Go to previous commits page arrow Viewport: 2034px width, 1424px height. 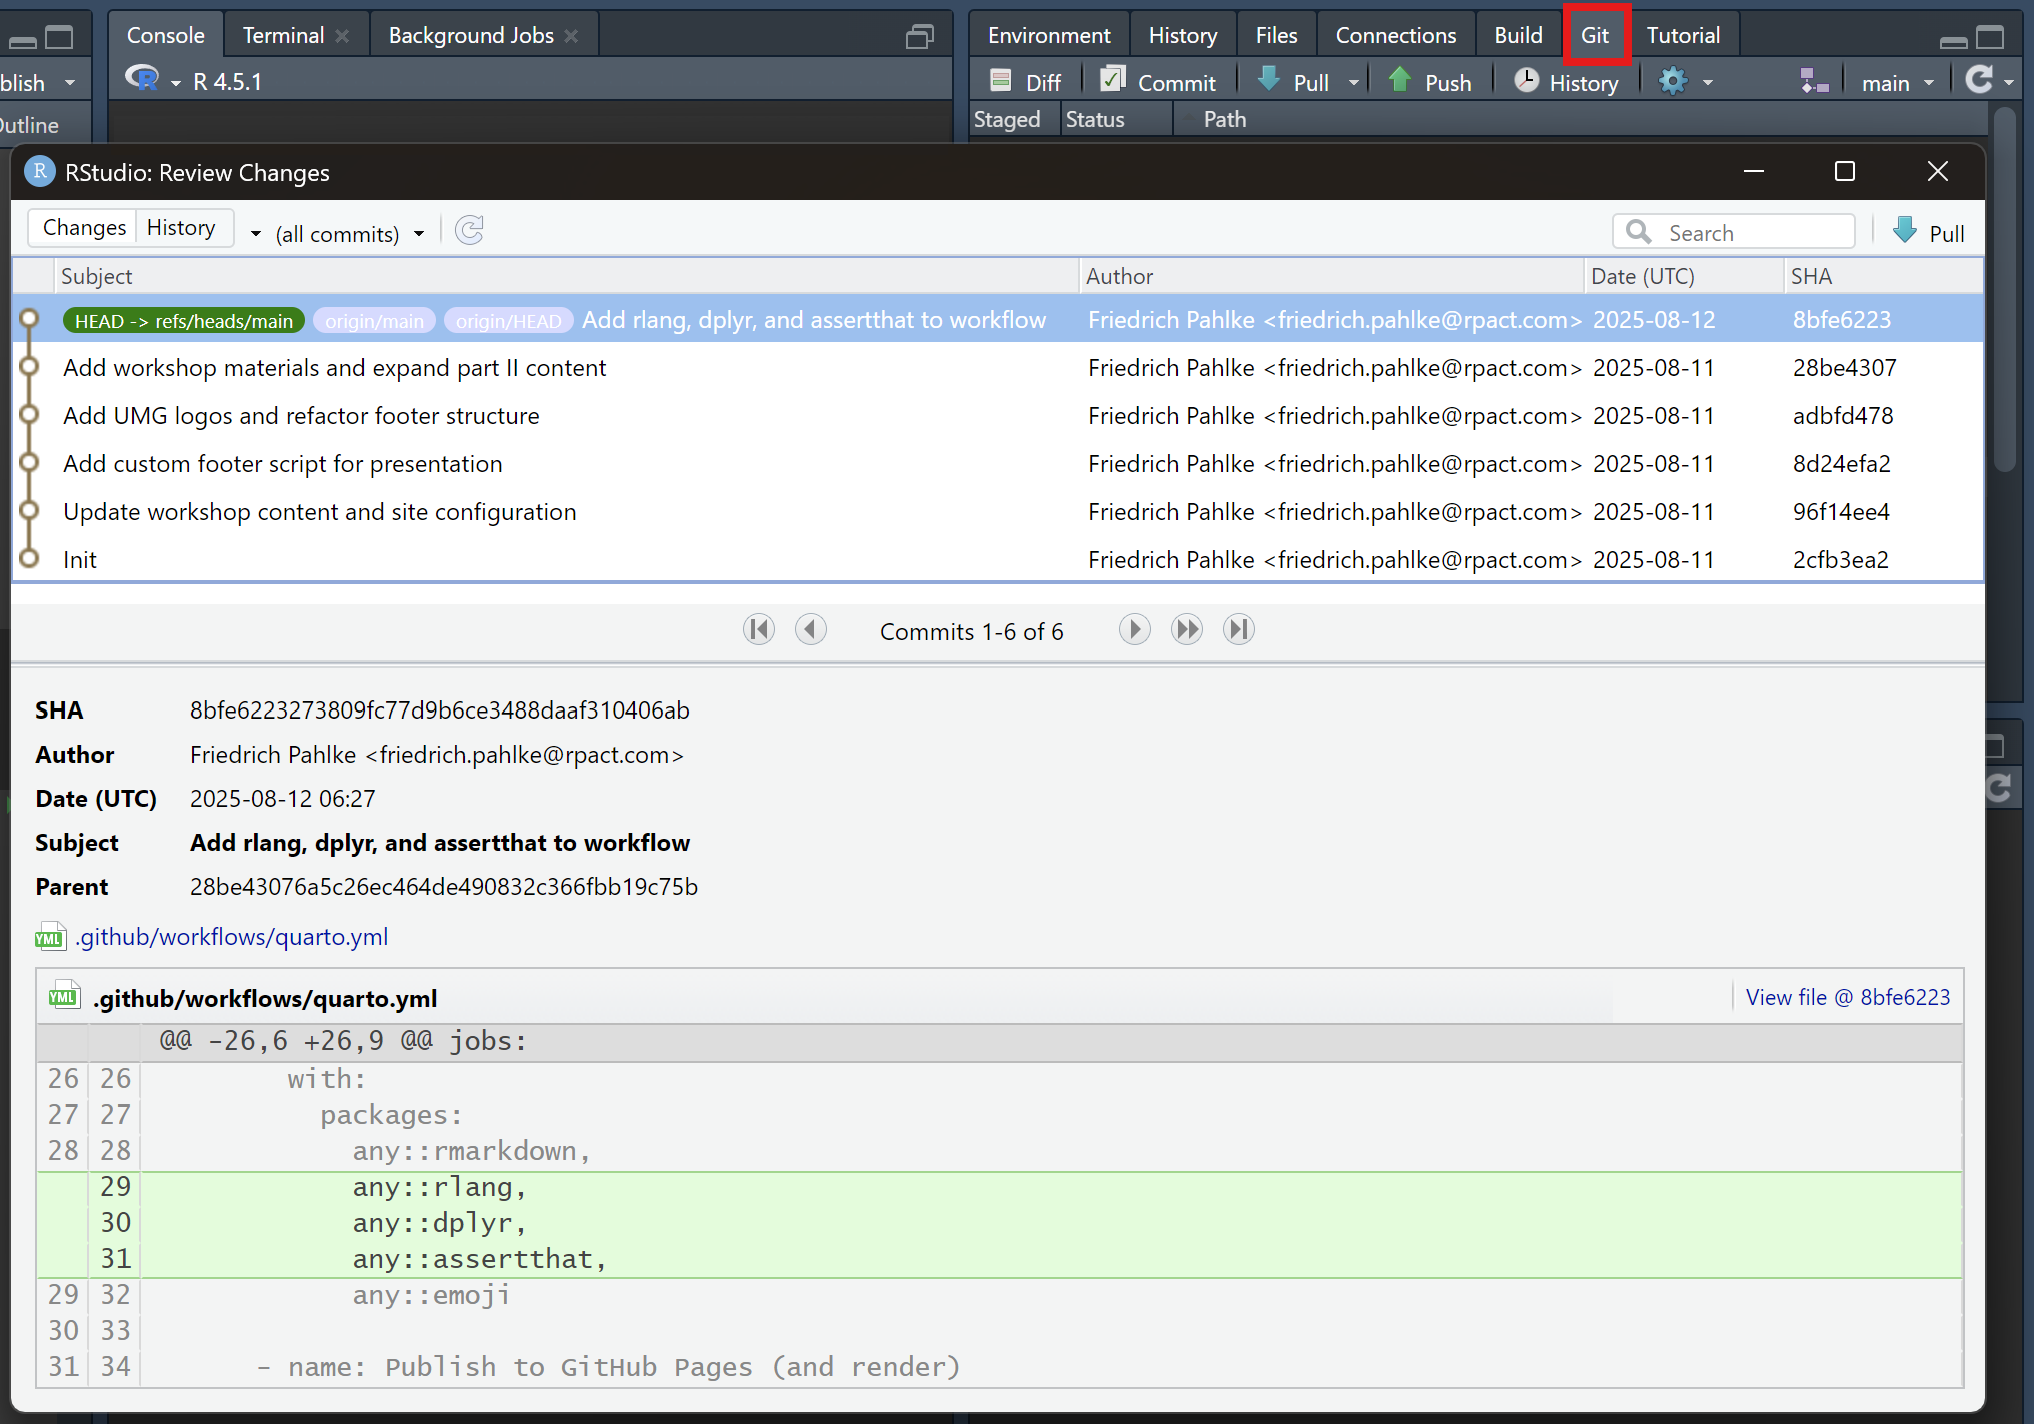coord(811,630)
